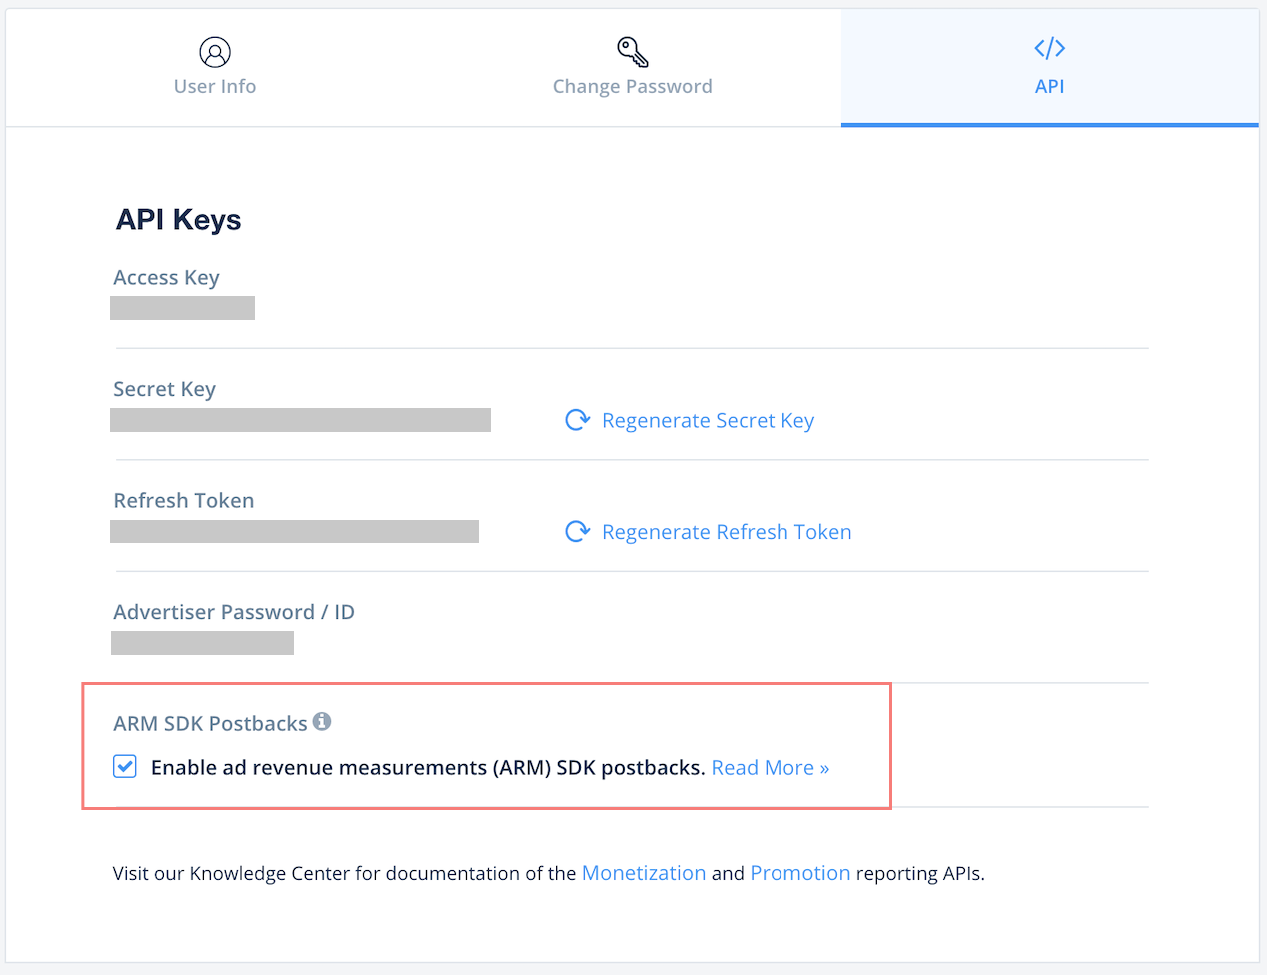The width and height of the screenshot is (1267, 975).
Task: Click the ARM SDK Postbacks label
Action: [x=210, y=724]
